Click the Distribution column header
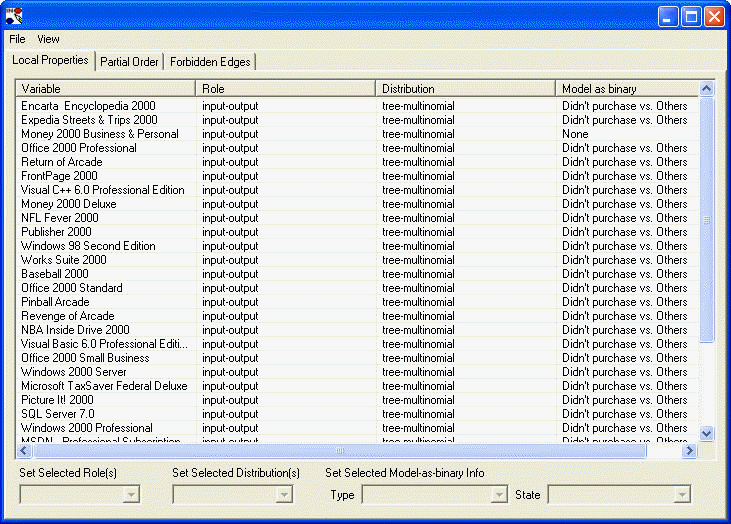731x524 pixels. (x=465, y=89)
